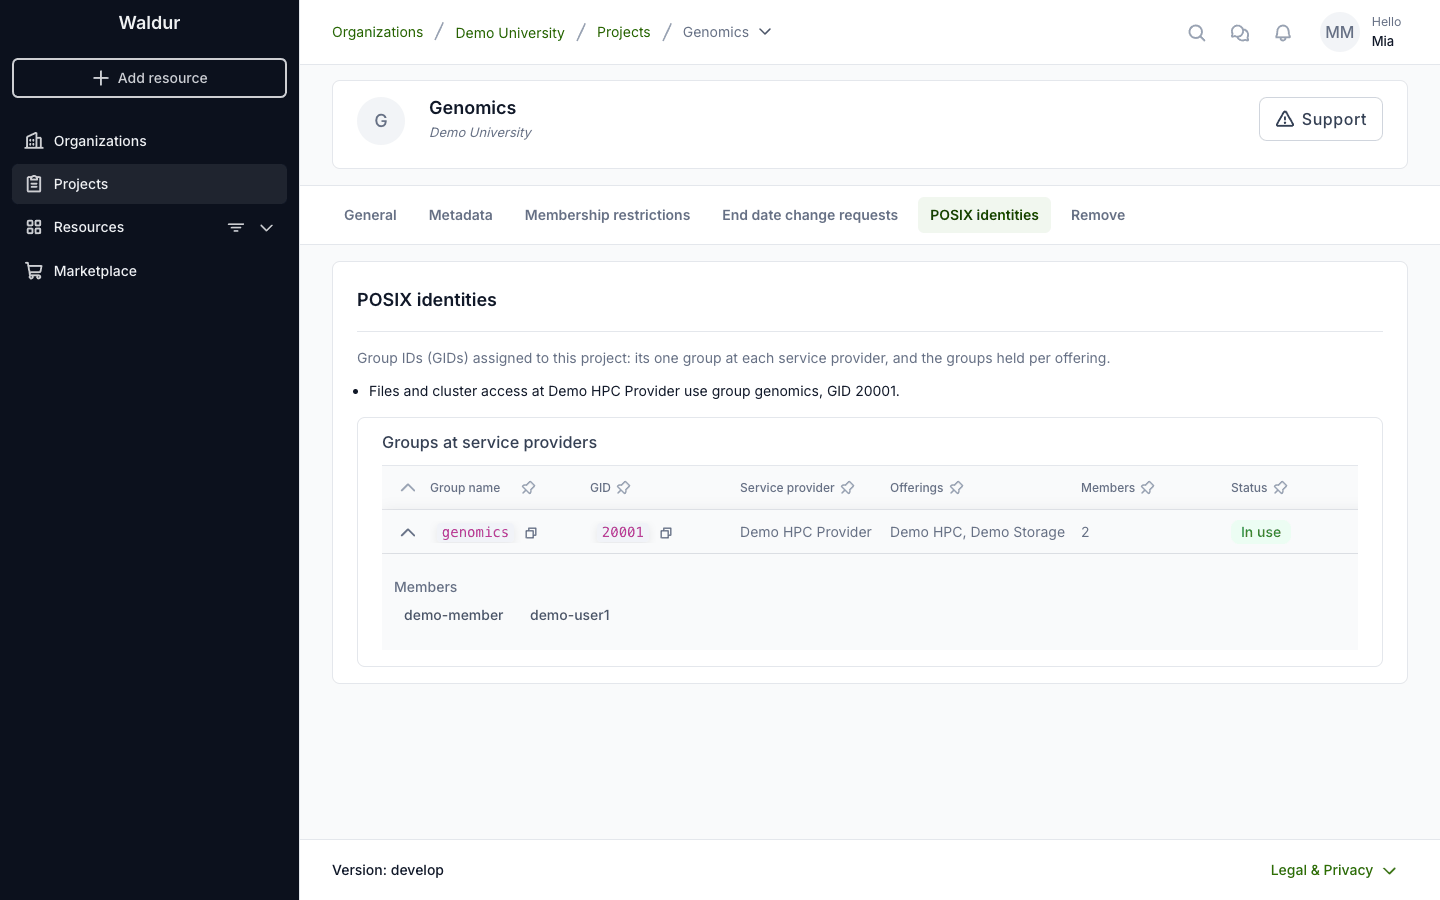Pin the GID column
The width and height of the screenshot is (1440, 900).
[x=623, y=488]
